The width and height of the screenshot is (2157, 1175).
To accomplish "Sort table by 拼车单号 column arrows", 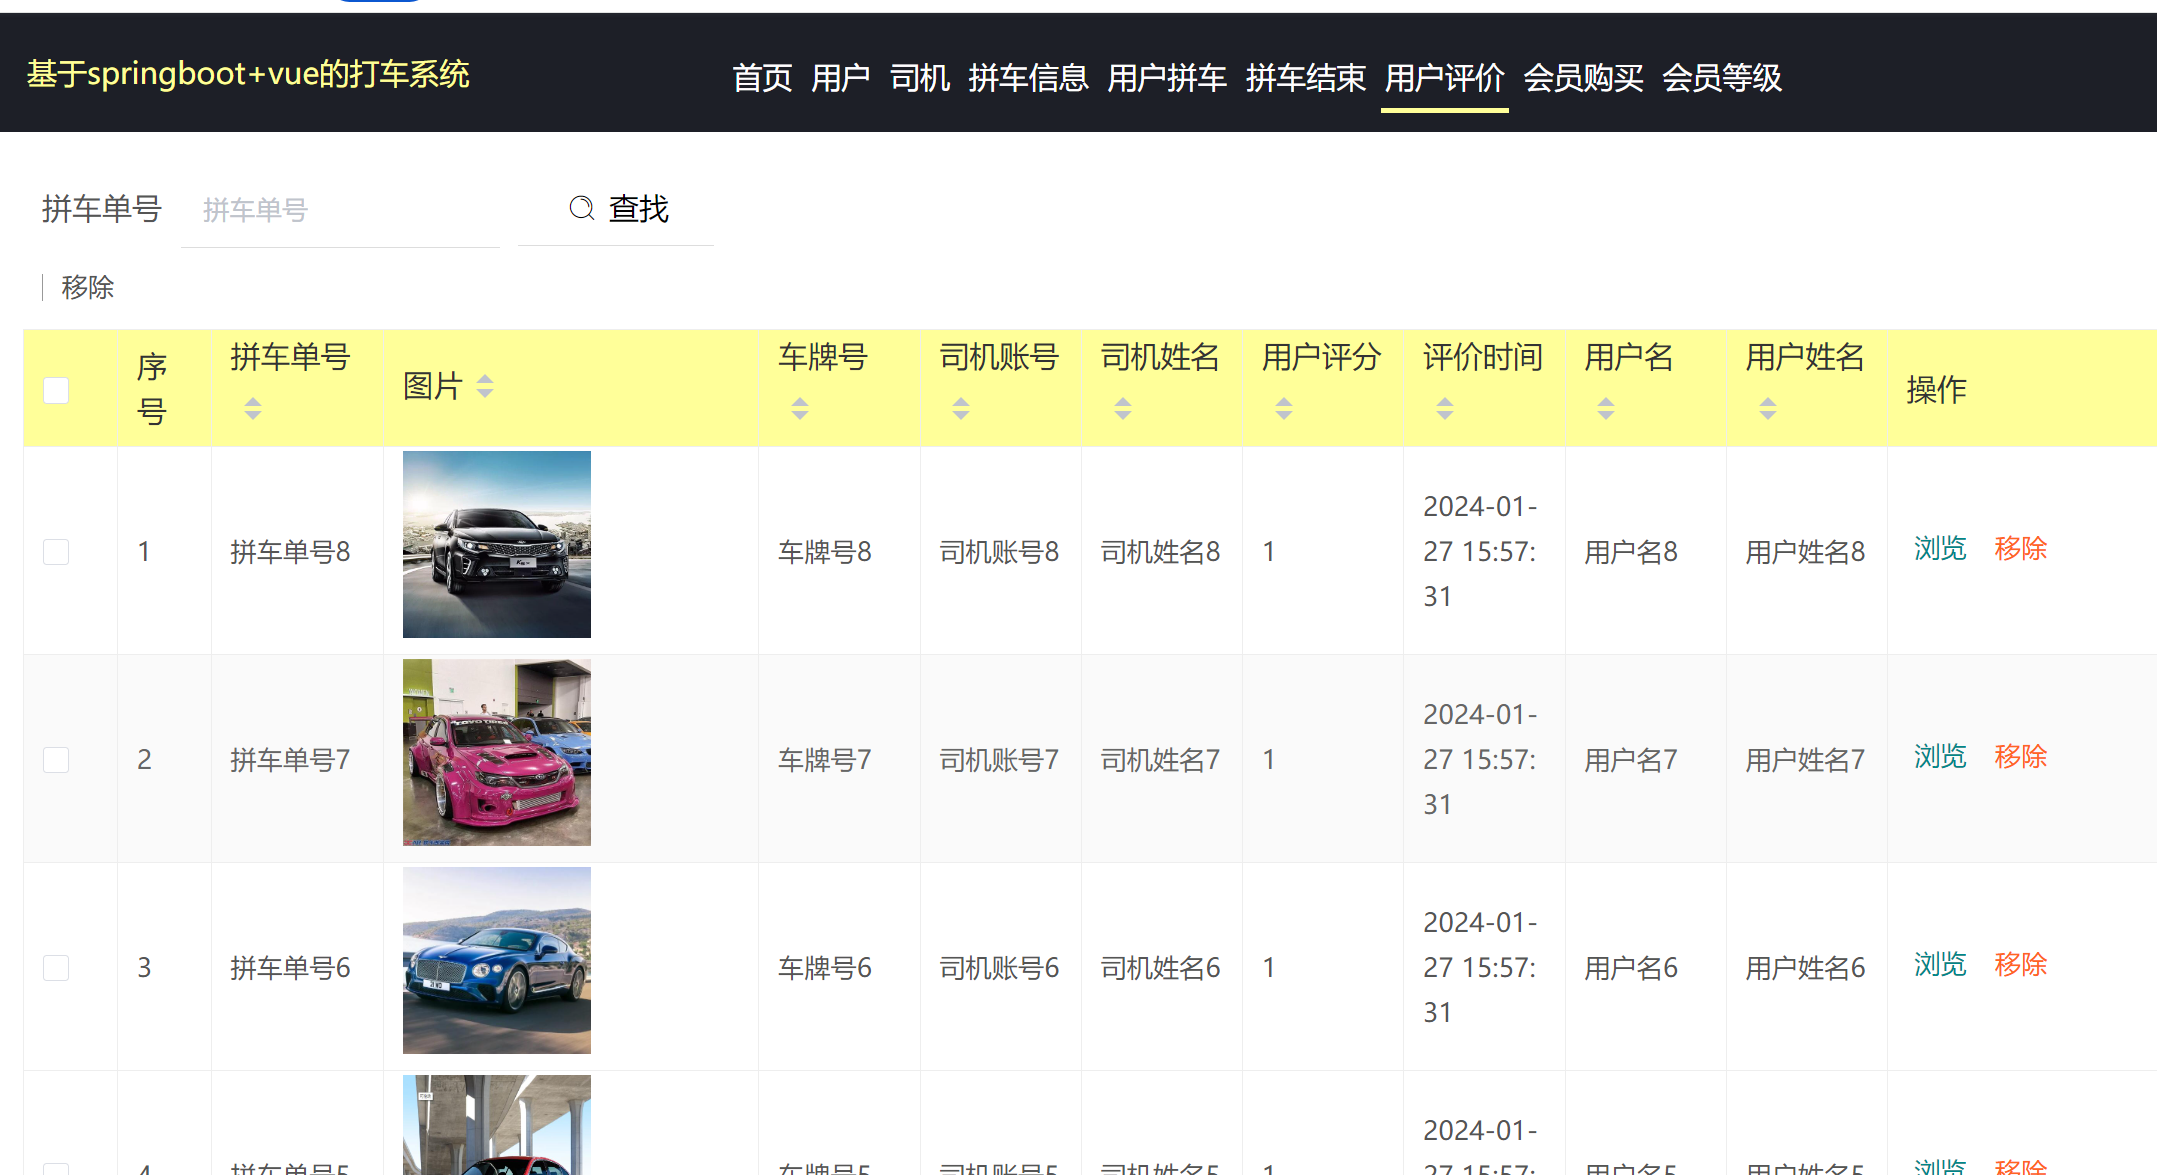I will pyautogui.click(x=253, y=409).
